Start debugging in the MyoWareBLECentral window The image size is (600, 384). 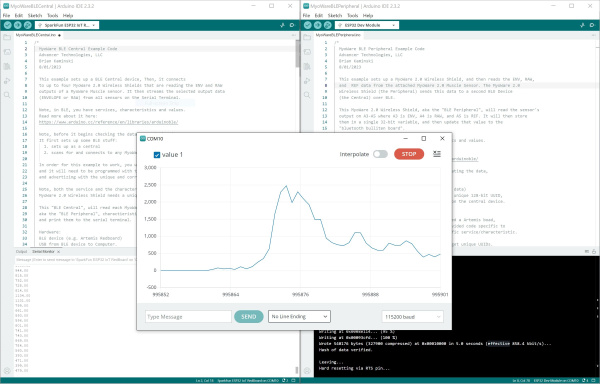28,25
